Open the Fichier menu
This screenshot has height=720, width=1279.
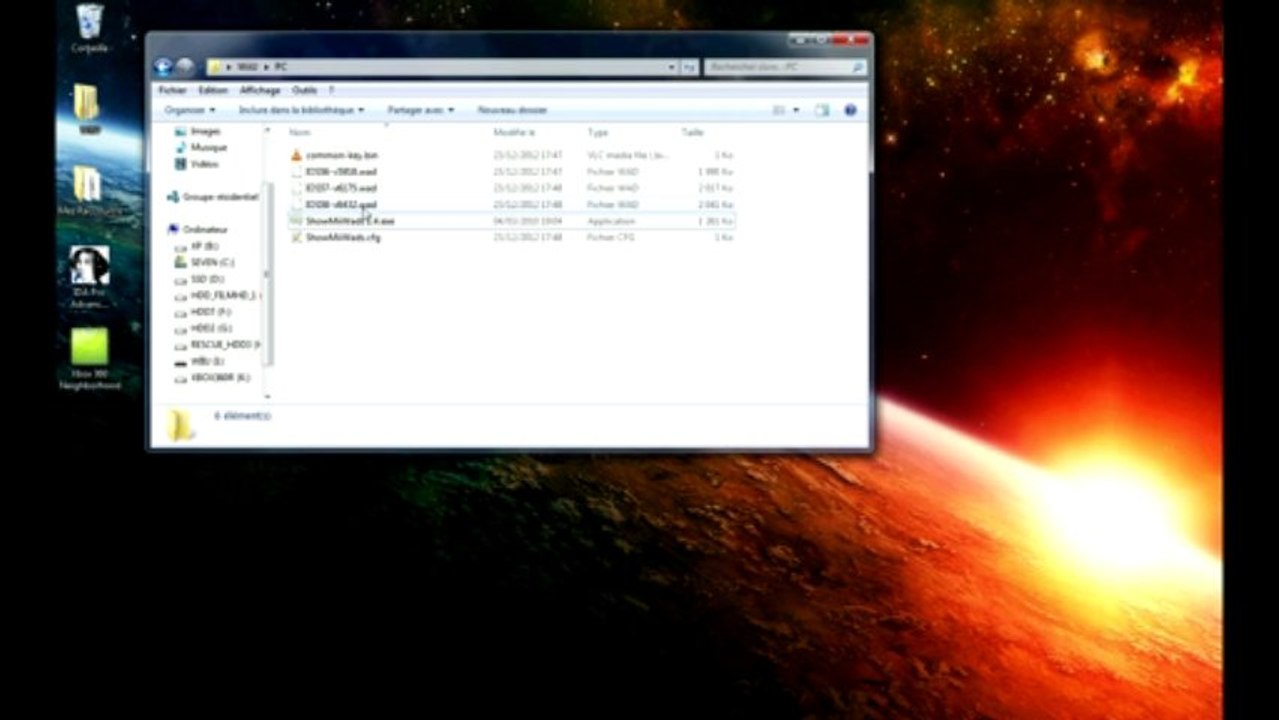pos(172,90)
